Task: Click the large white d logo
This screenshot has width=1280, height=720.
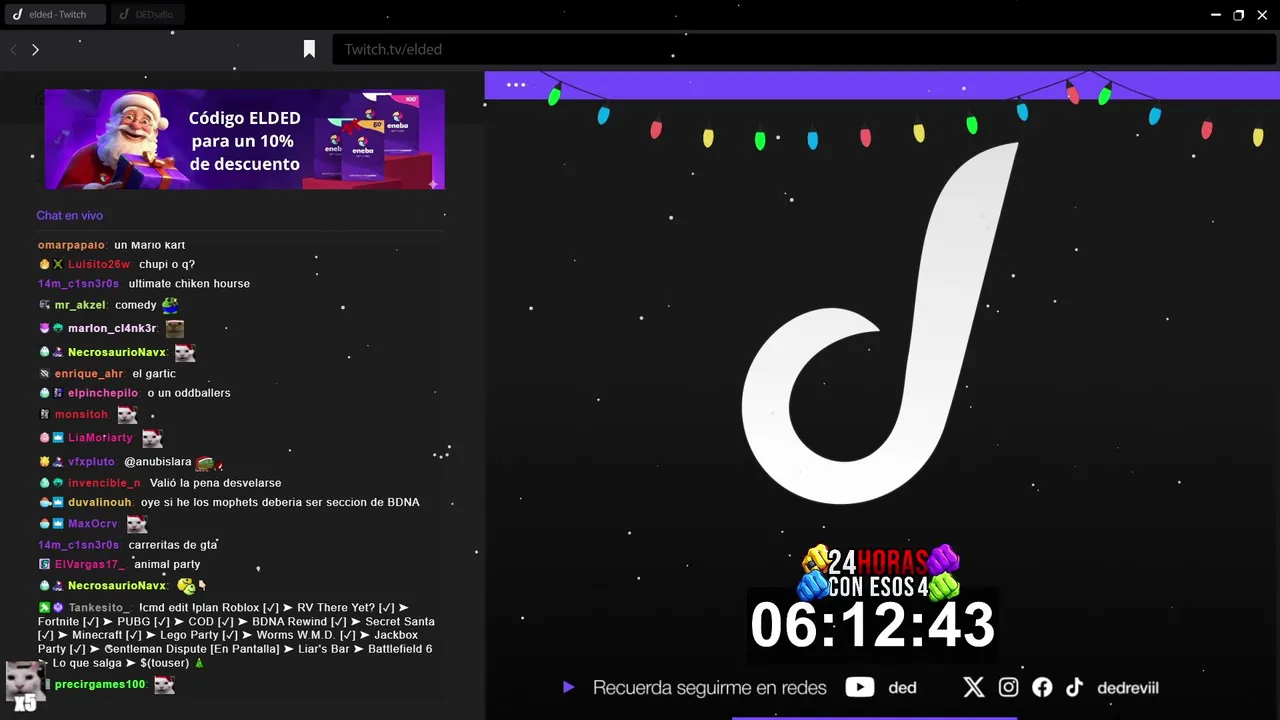Action: point(880,323)
